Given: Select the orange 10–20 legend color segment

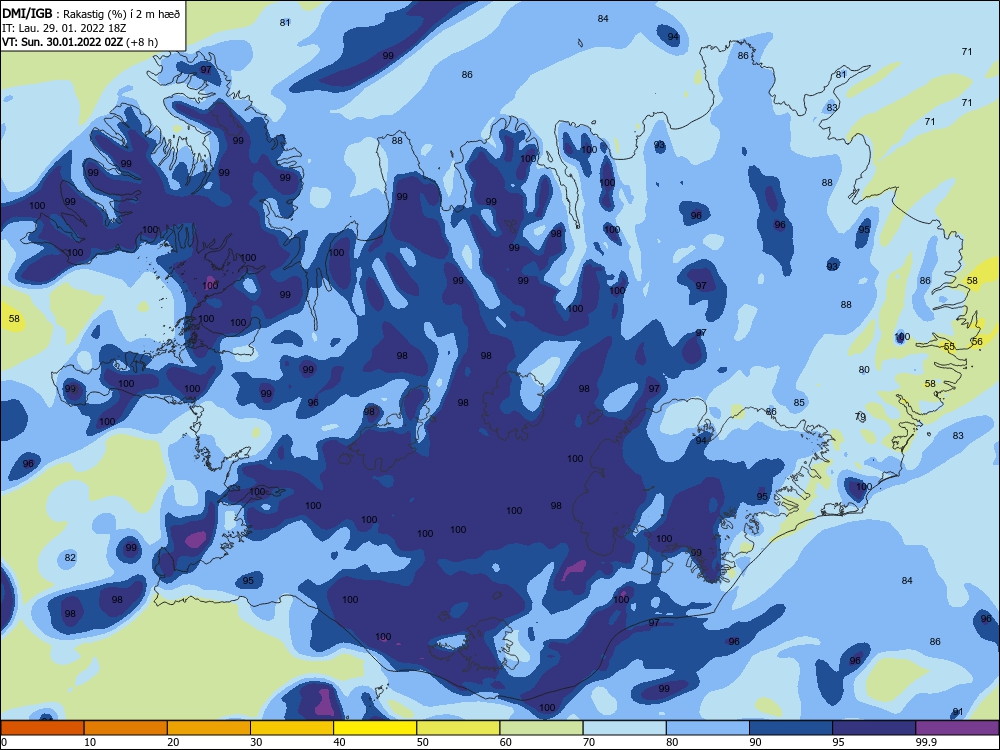Looking at the screenshot, I should 126,728.
